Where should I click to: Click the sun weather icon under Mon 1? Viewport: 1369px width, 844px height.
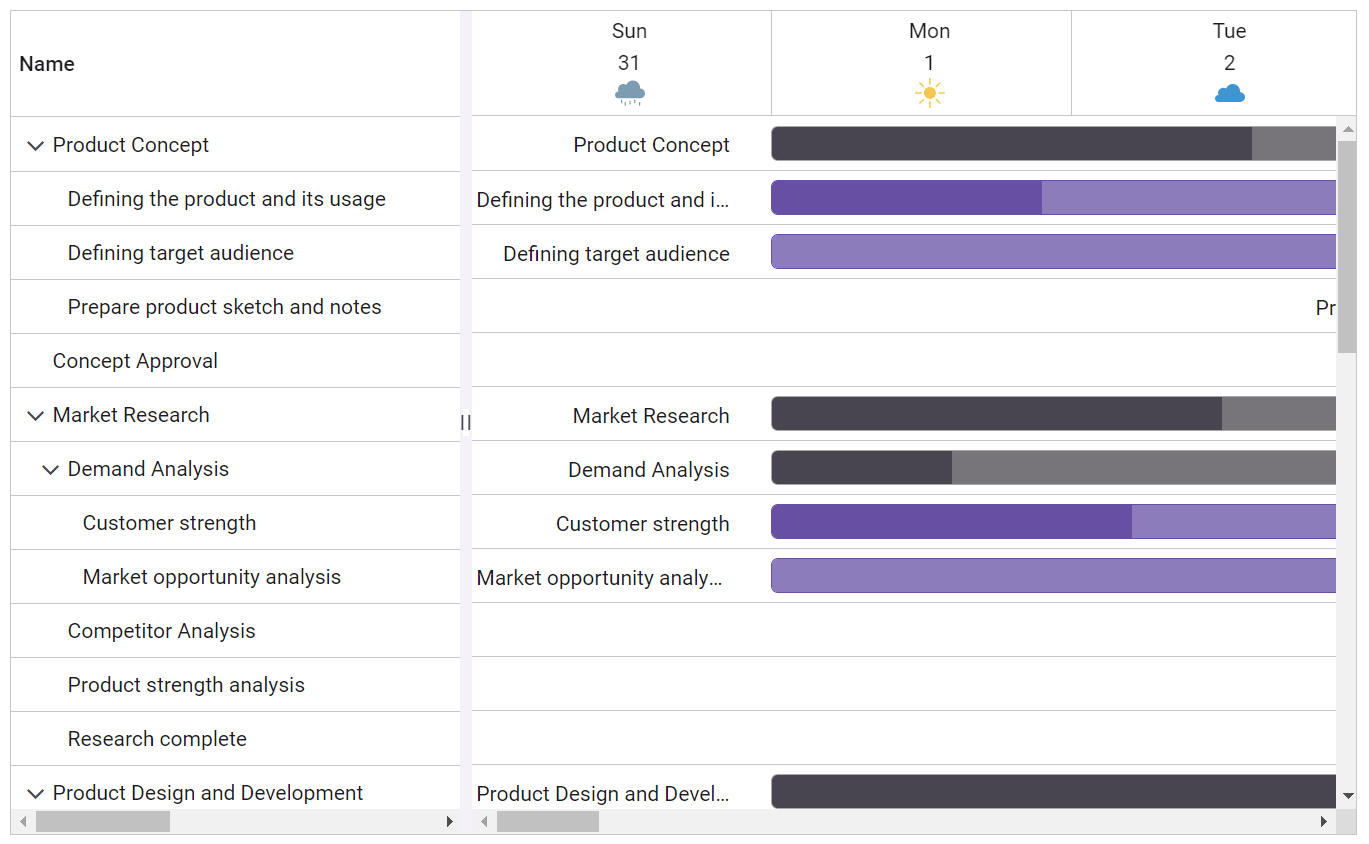(x=929, y=93)
